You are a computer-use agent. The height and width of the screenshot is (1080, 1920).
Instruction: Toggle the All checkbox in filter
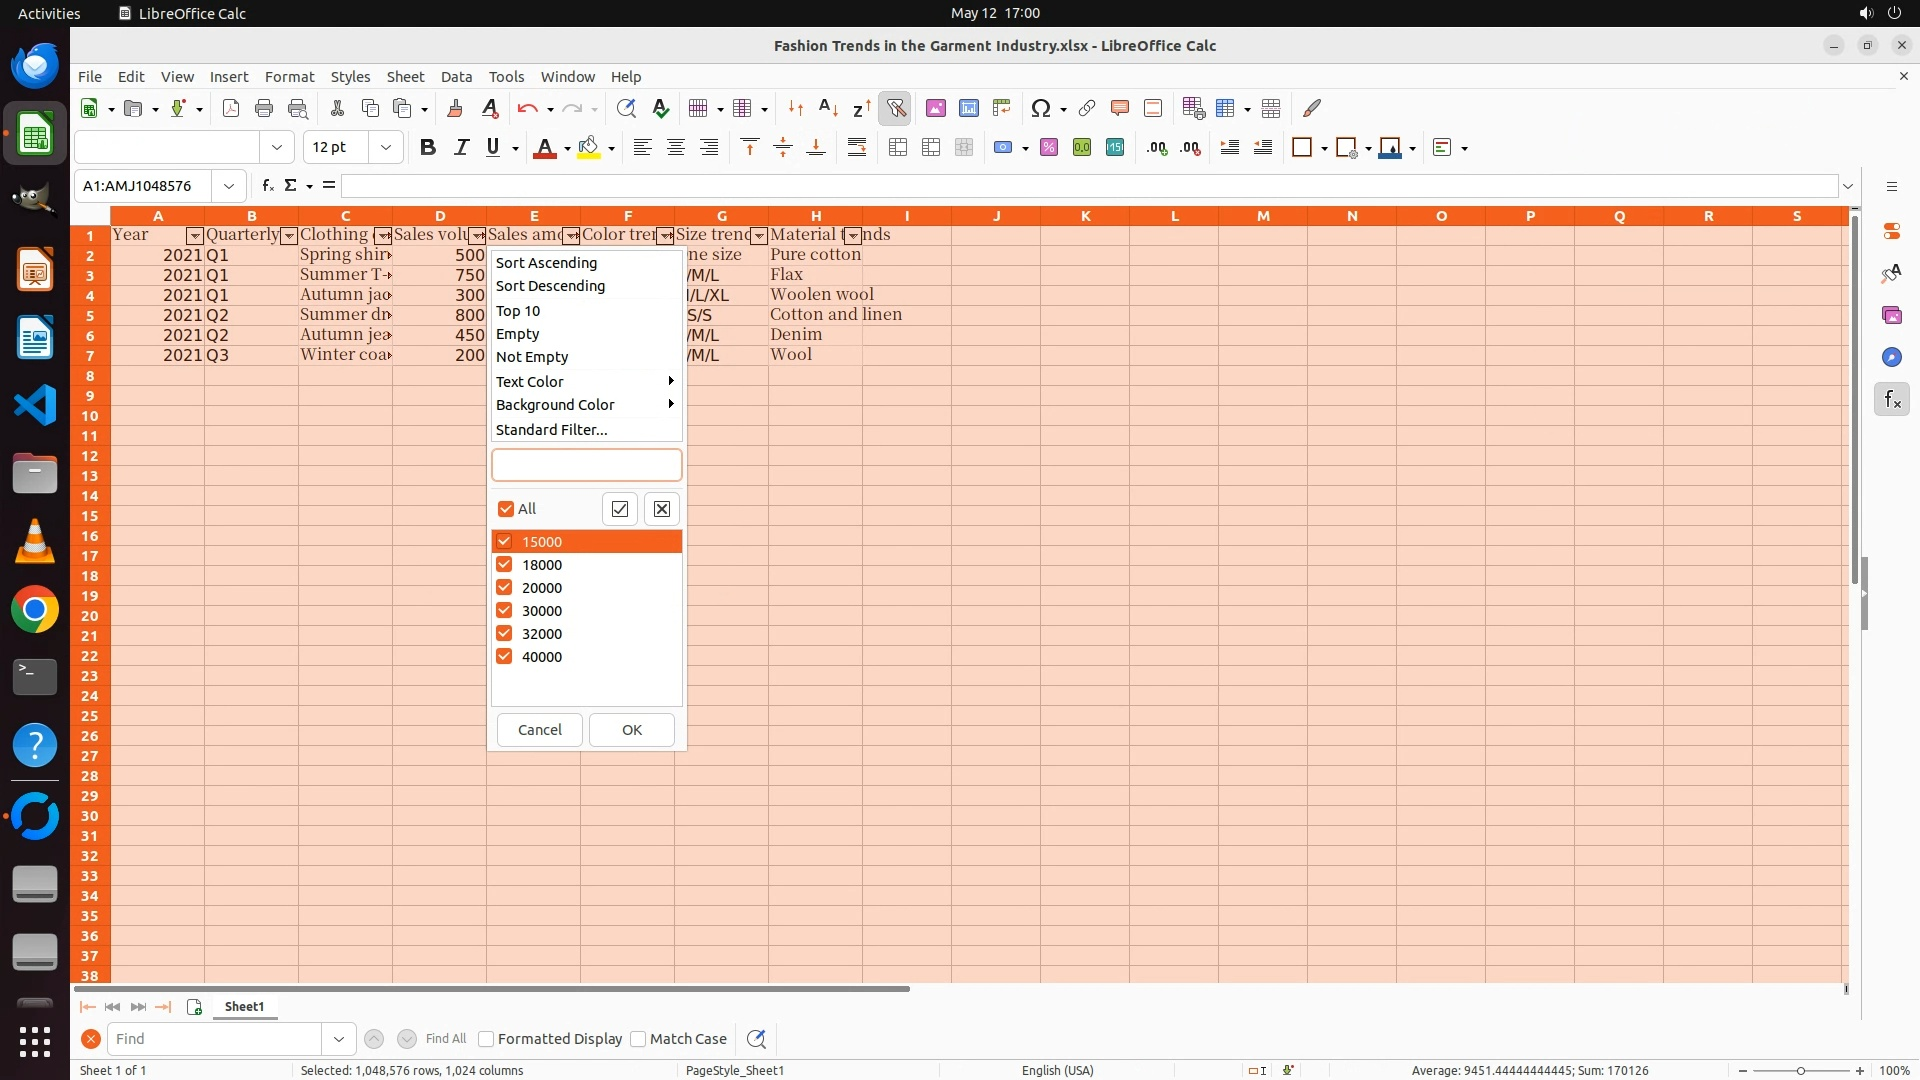[x=506, y=509]
